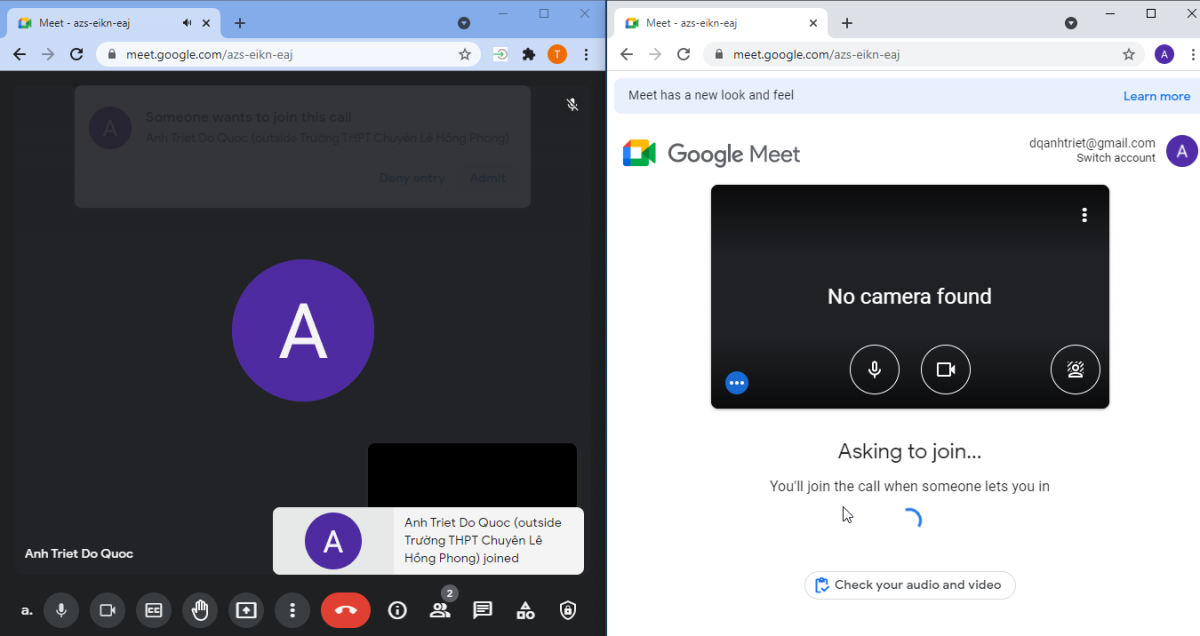Viewport: 1200px width, 636px height.
Task: Click muted microphone indicator at top of call
Action: tap(572, 104)
